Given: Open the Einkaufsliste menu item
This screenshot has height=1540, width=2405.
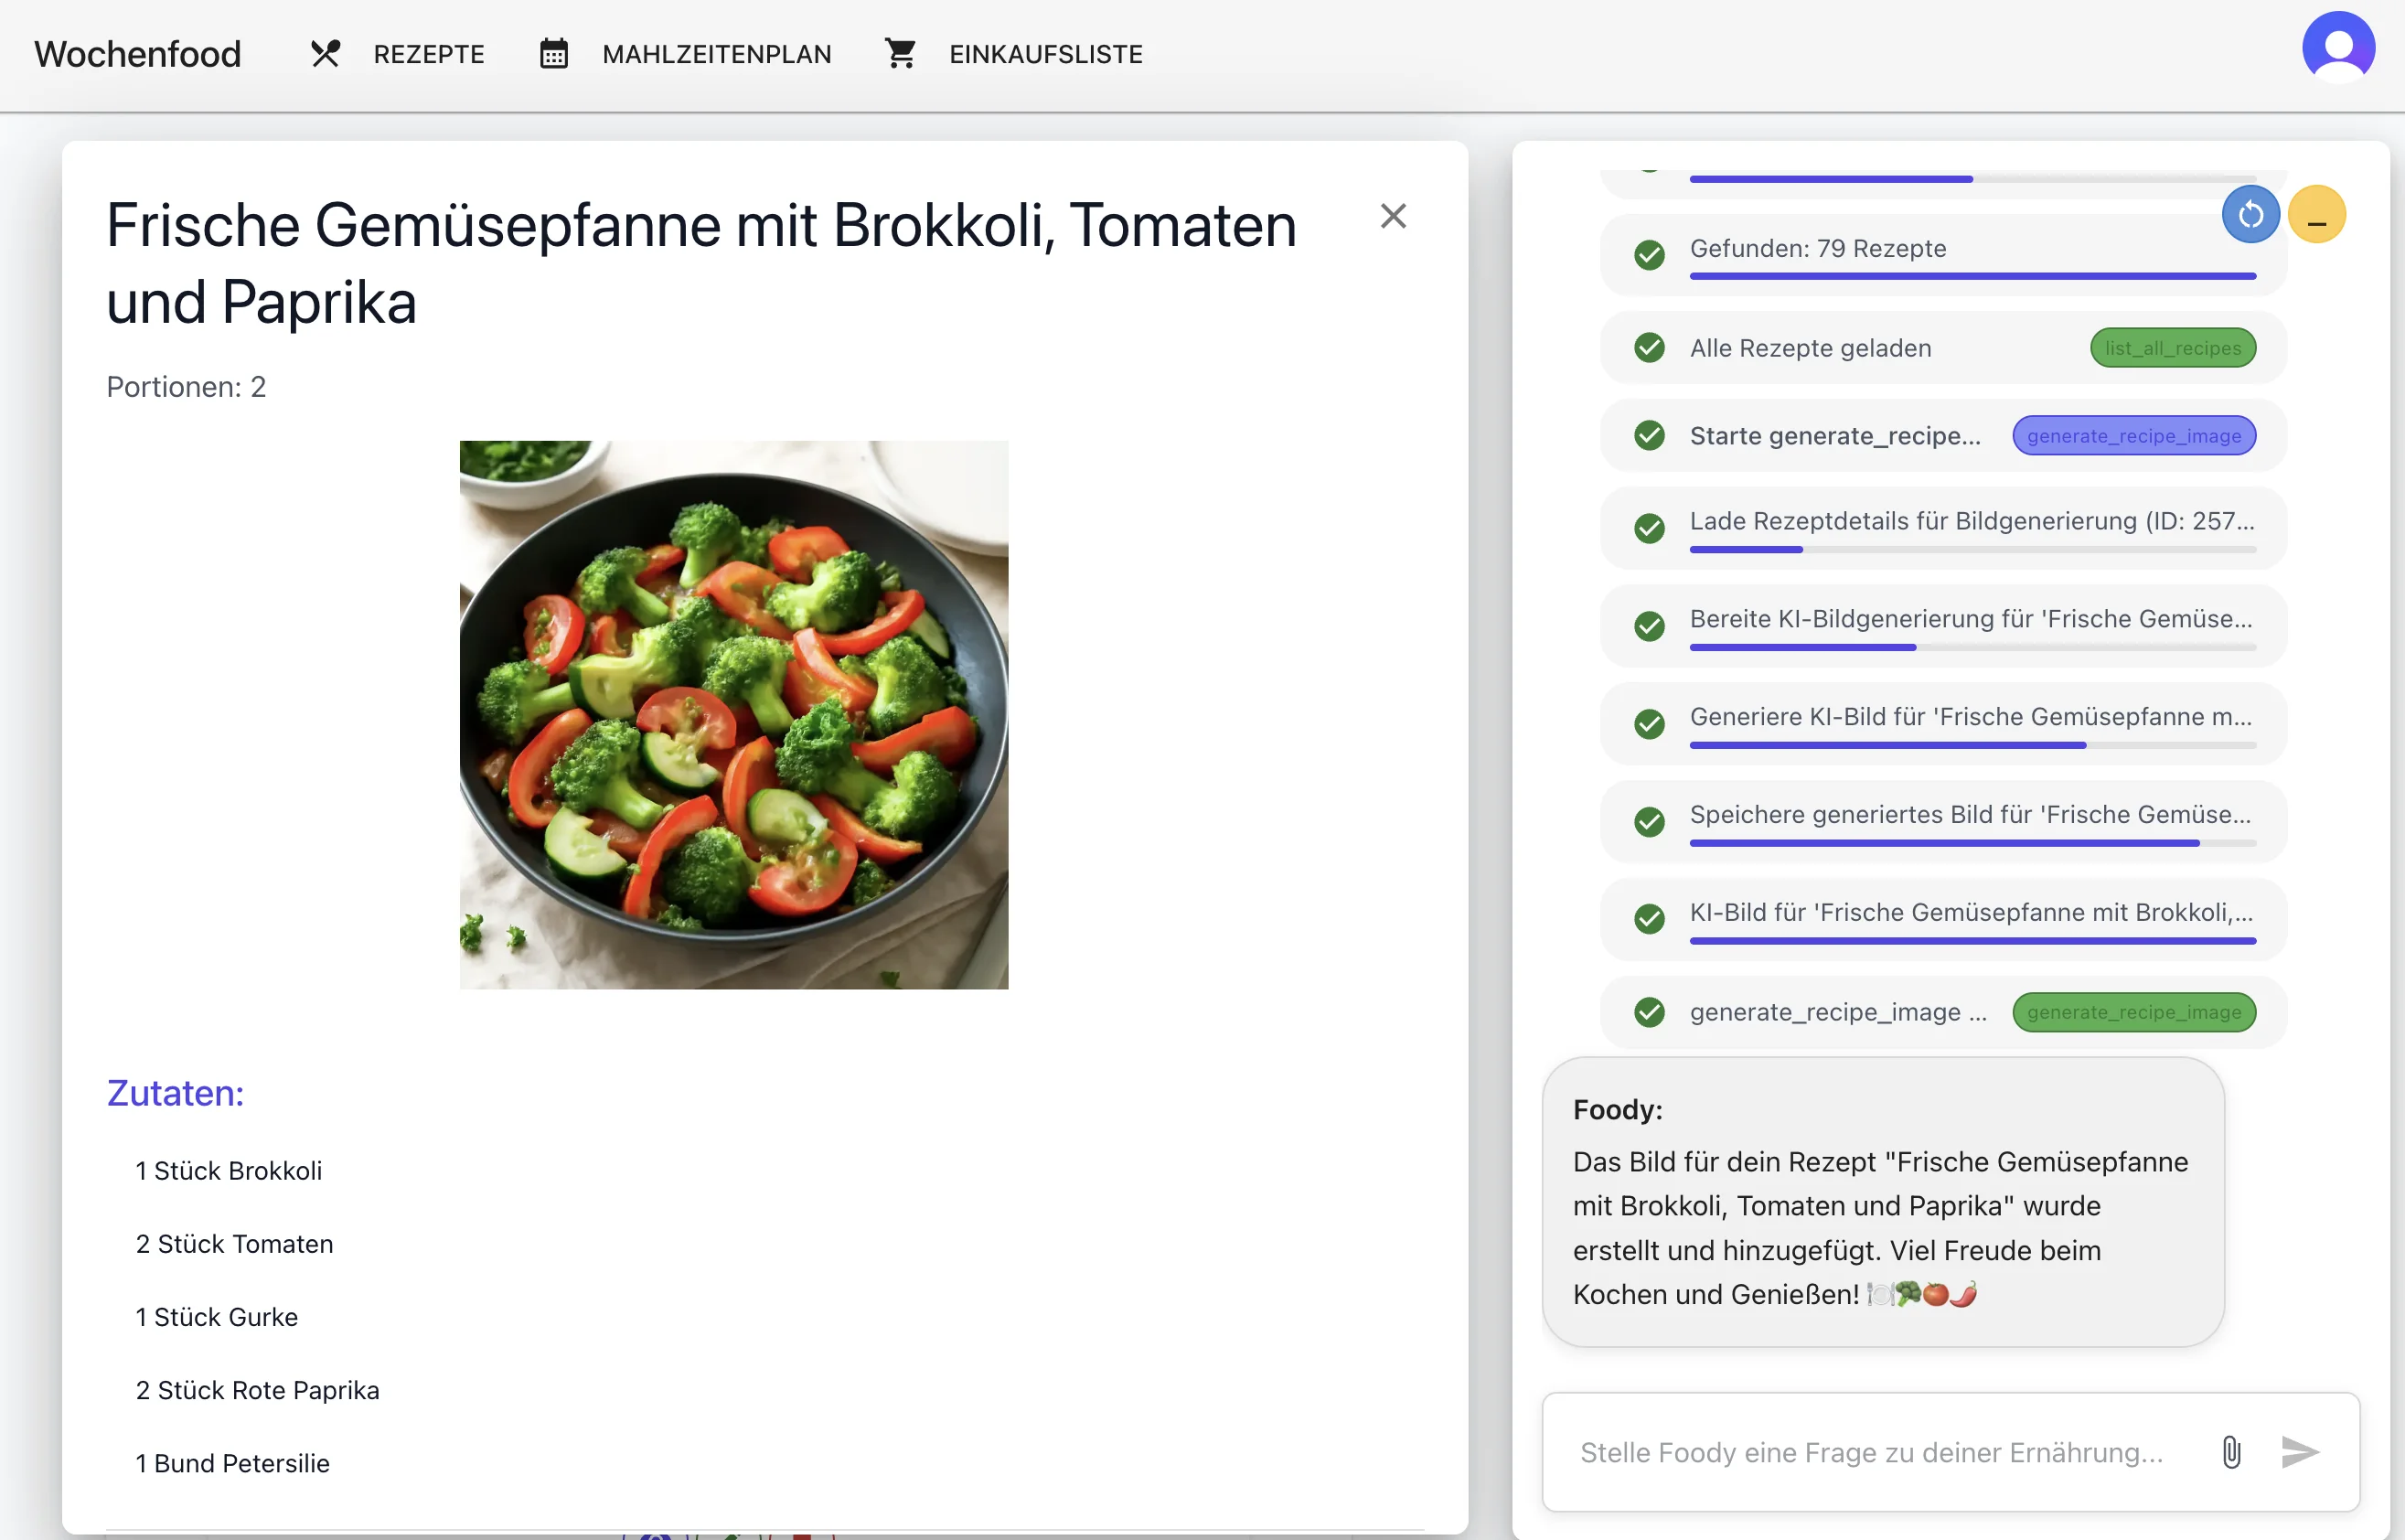Looking at the screenshot, I should 1045,54.
